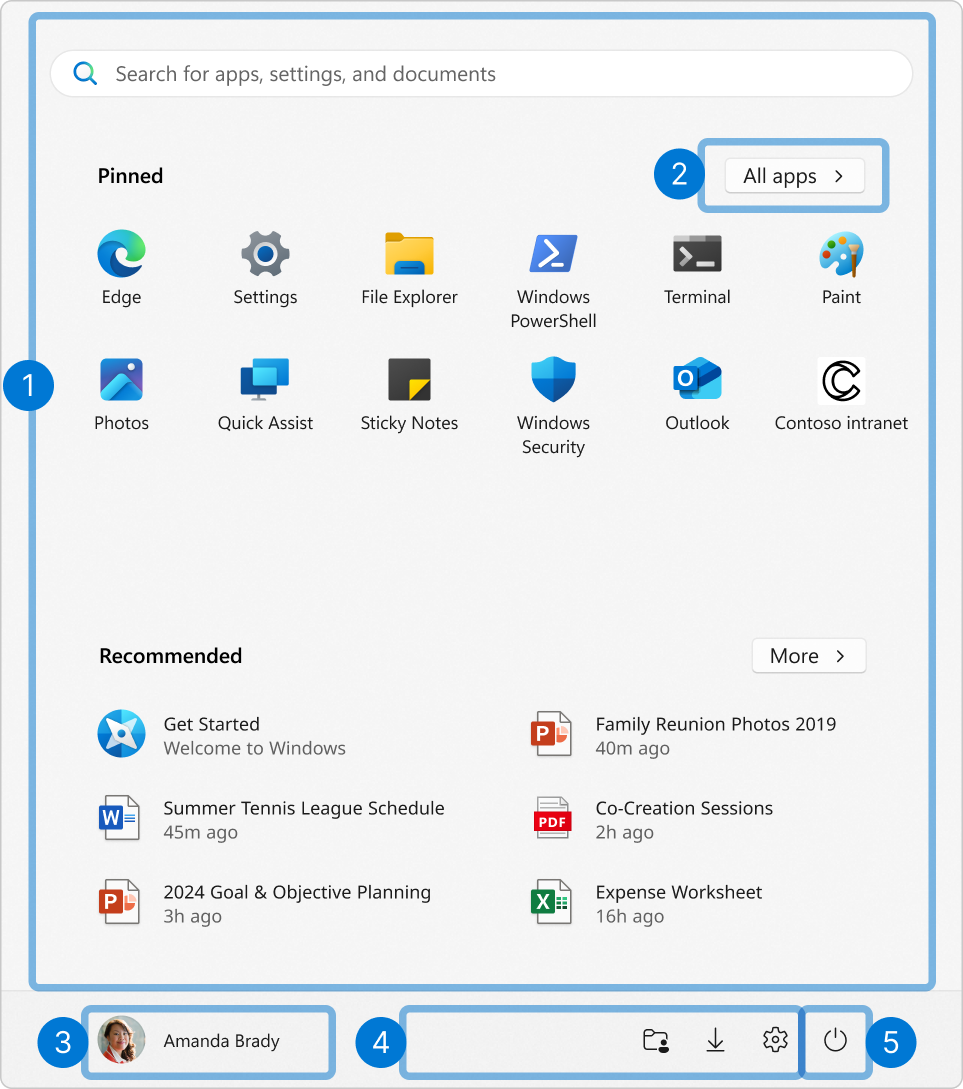Click the "Welcome to Windows" subtitle text

254,748
